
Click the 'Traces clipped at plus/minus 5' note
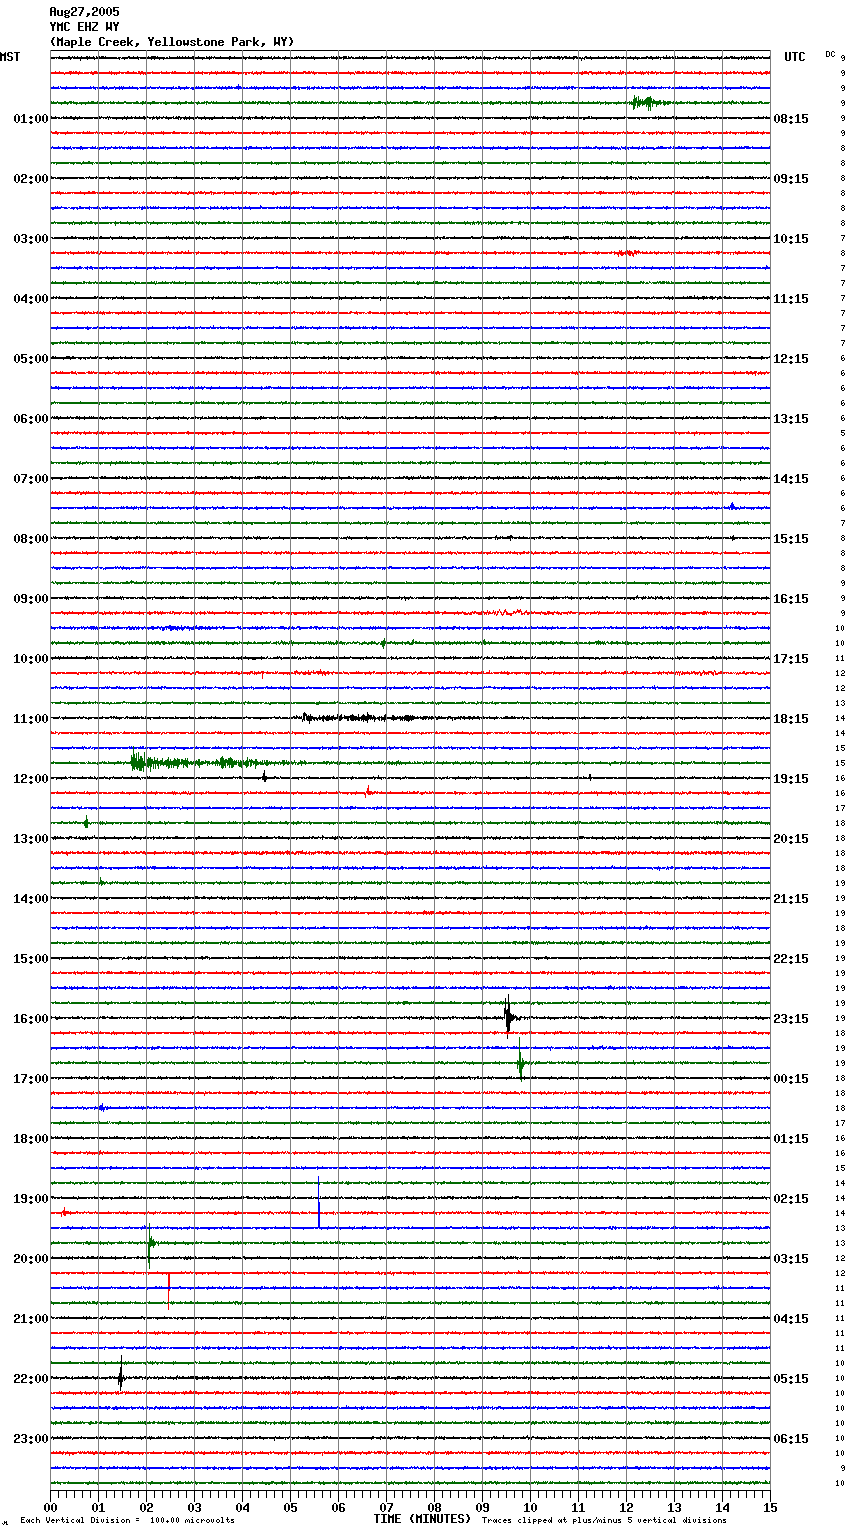[x=604, y=1521]
